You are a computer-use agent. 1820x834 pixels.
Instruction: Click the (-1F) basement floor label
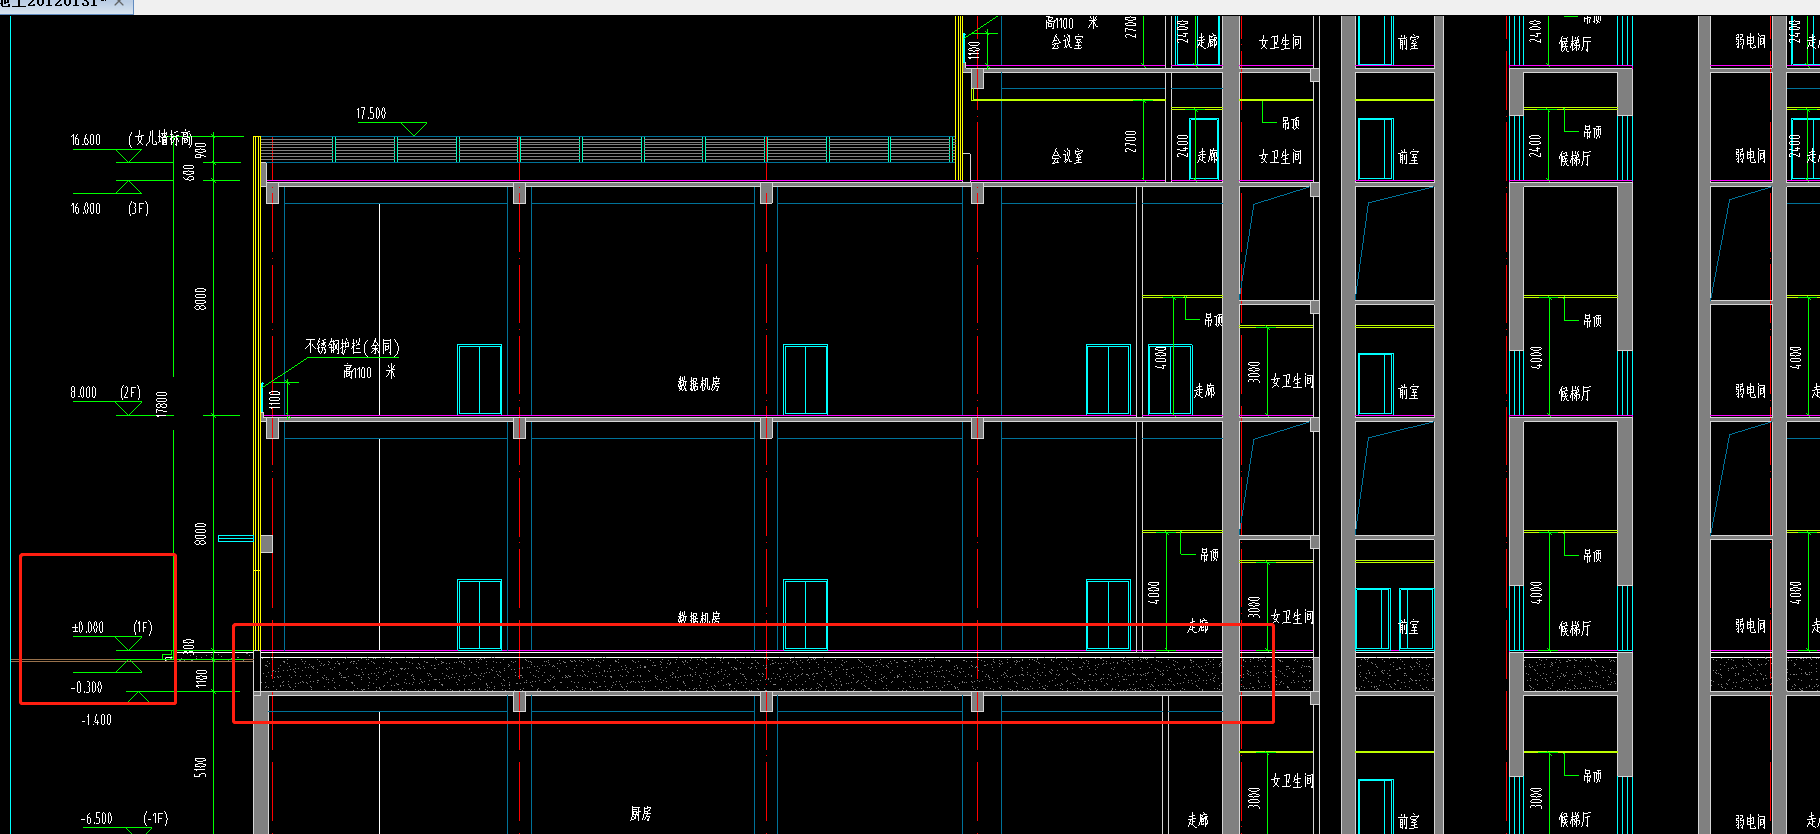[x=155, y=819]
